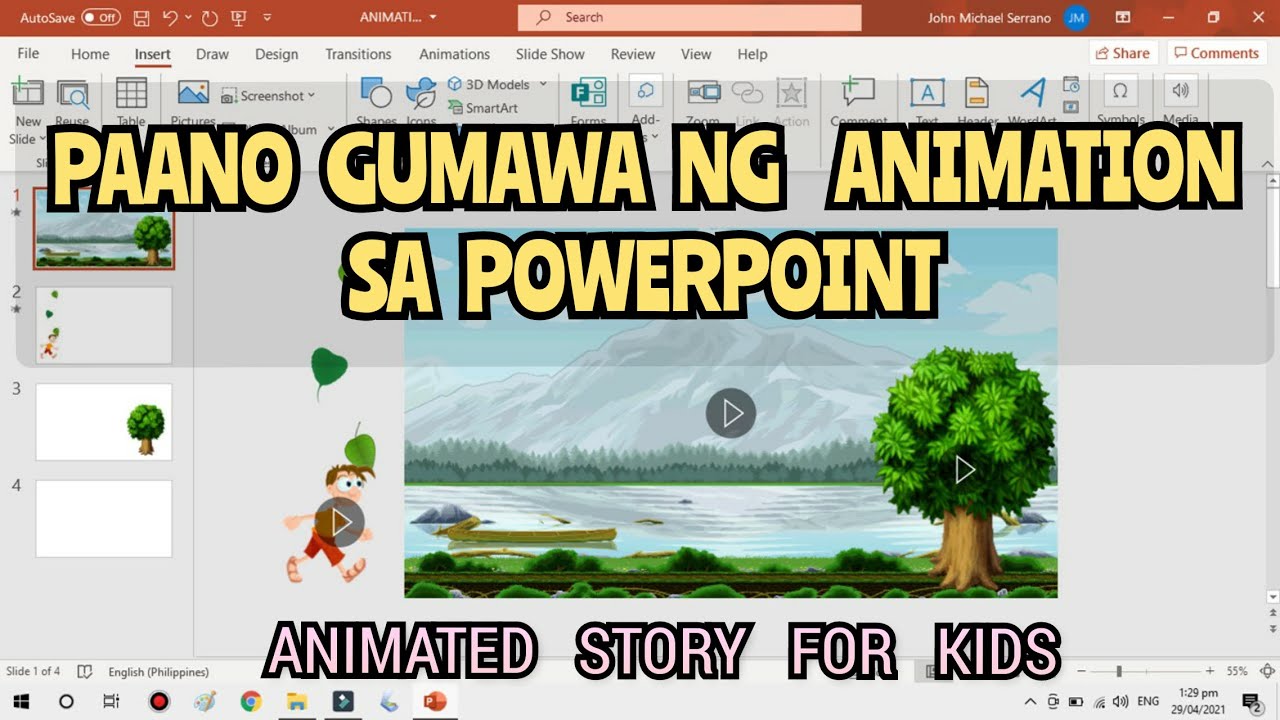The image size is (1280, 720).
Task: Open the Animations tab
Action: click(x=455, y=54)
